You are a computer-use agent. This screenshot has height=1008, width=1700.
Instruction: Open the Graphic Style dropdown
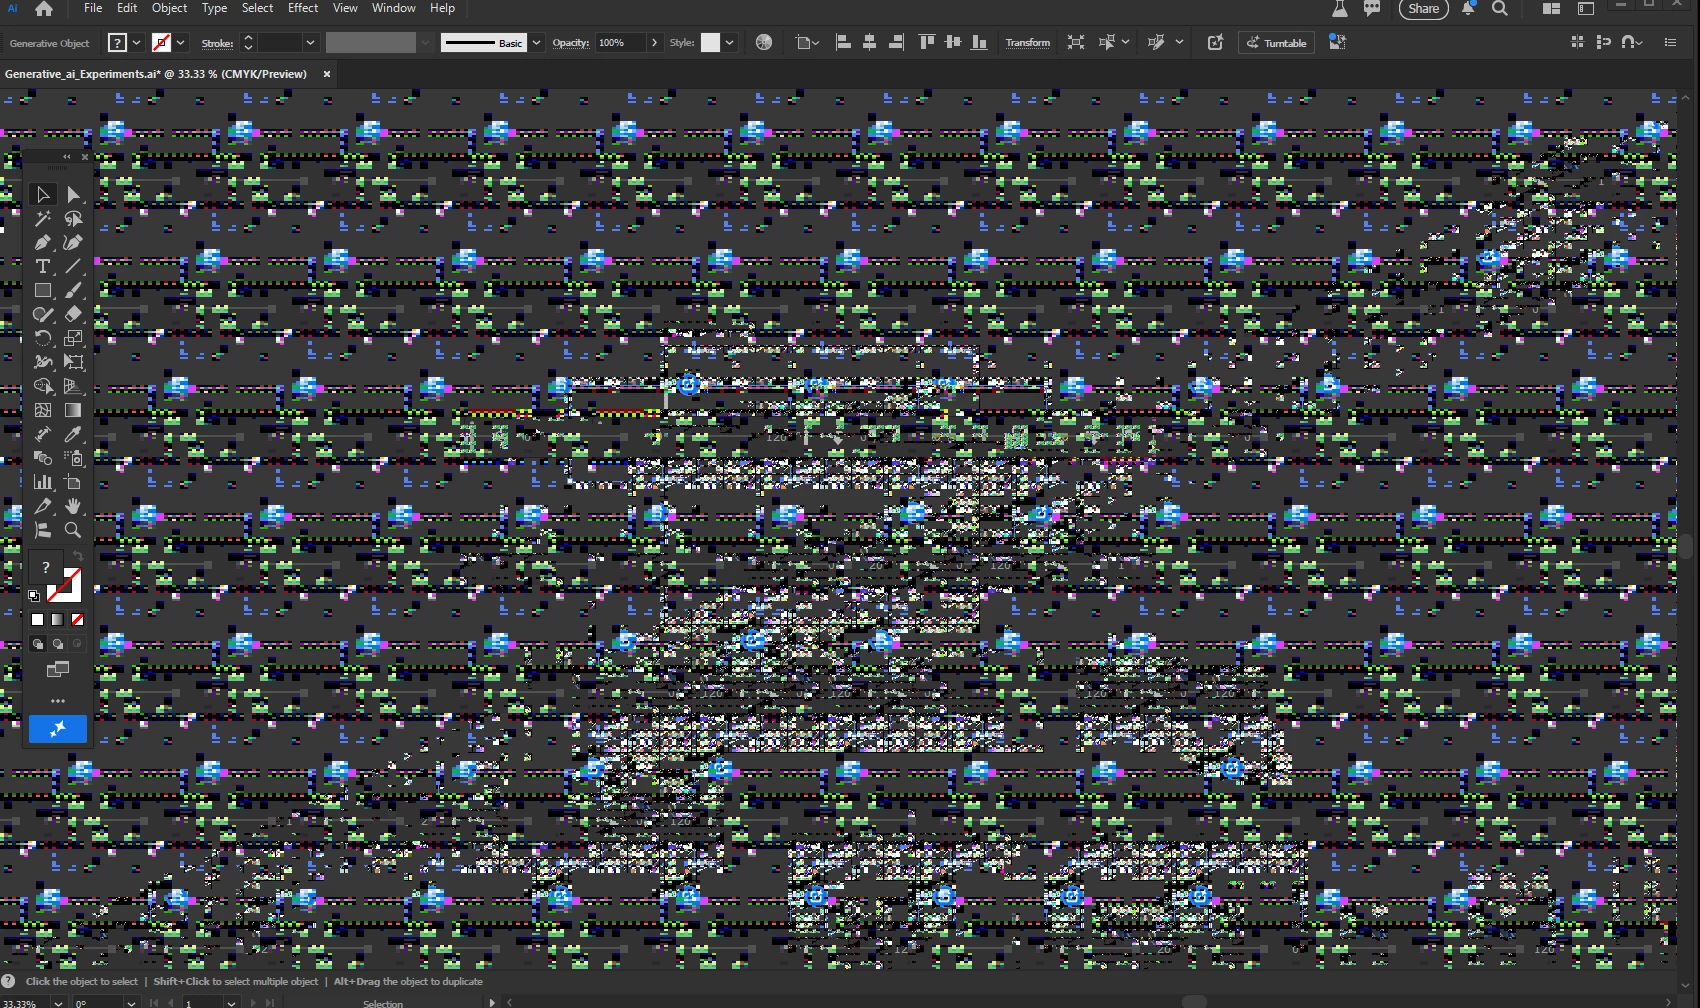730,43
